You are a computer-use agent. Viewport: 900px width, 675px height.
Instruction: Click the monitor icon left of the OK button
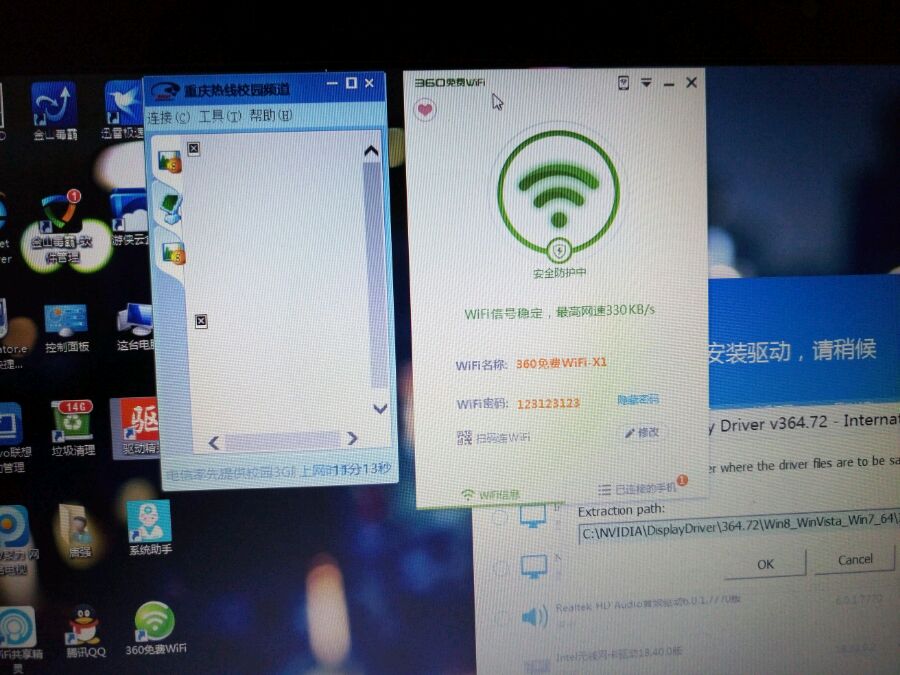tap(533, 567)
